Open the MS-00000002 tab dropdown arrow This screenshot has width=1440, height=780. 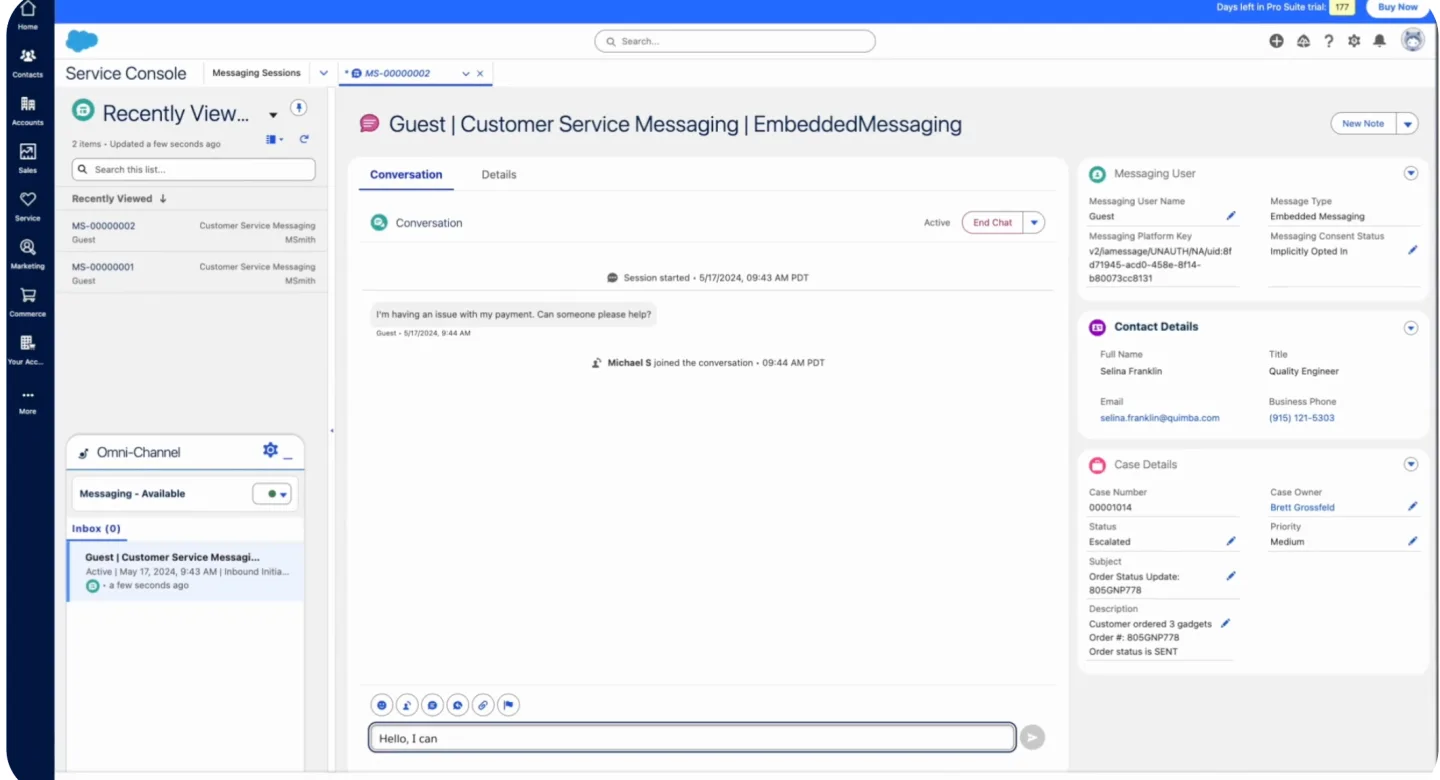pos(465,74)
